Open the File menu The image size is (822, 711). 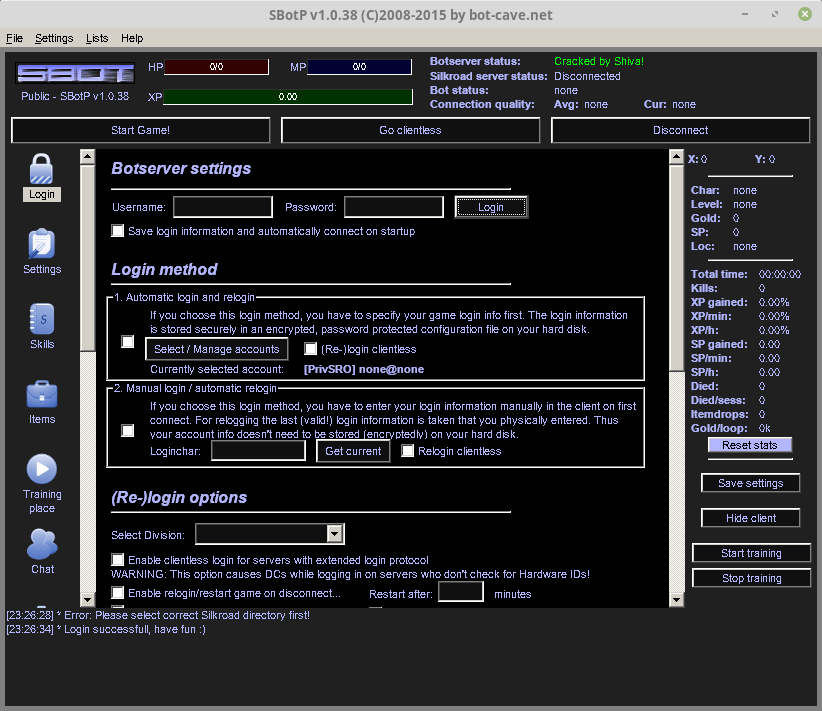pyautogui.click(x=14, y=38)
